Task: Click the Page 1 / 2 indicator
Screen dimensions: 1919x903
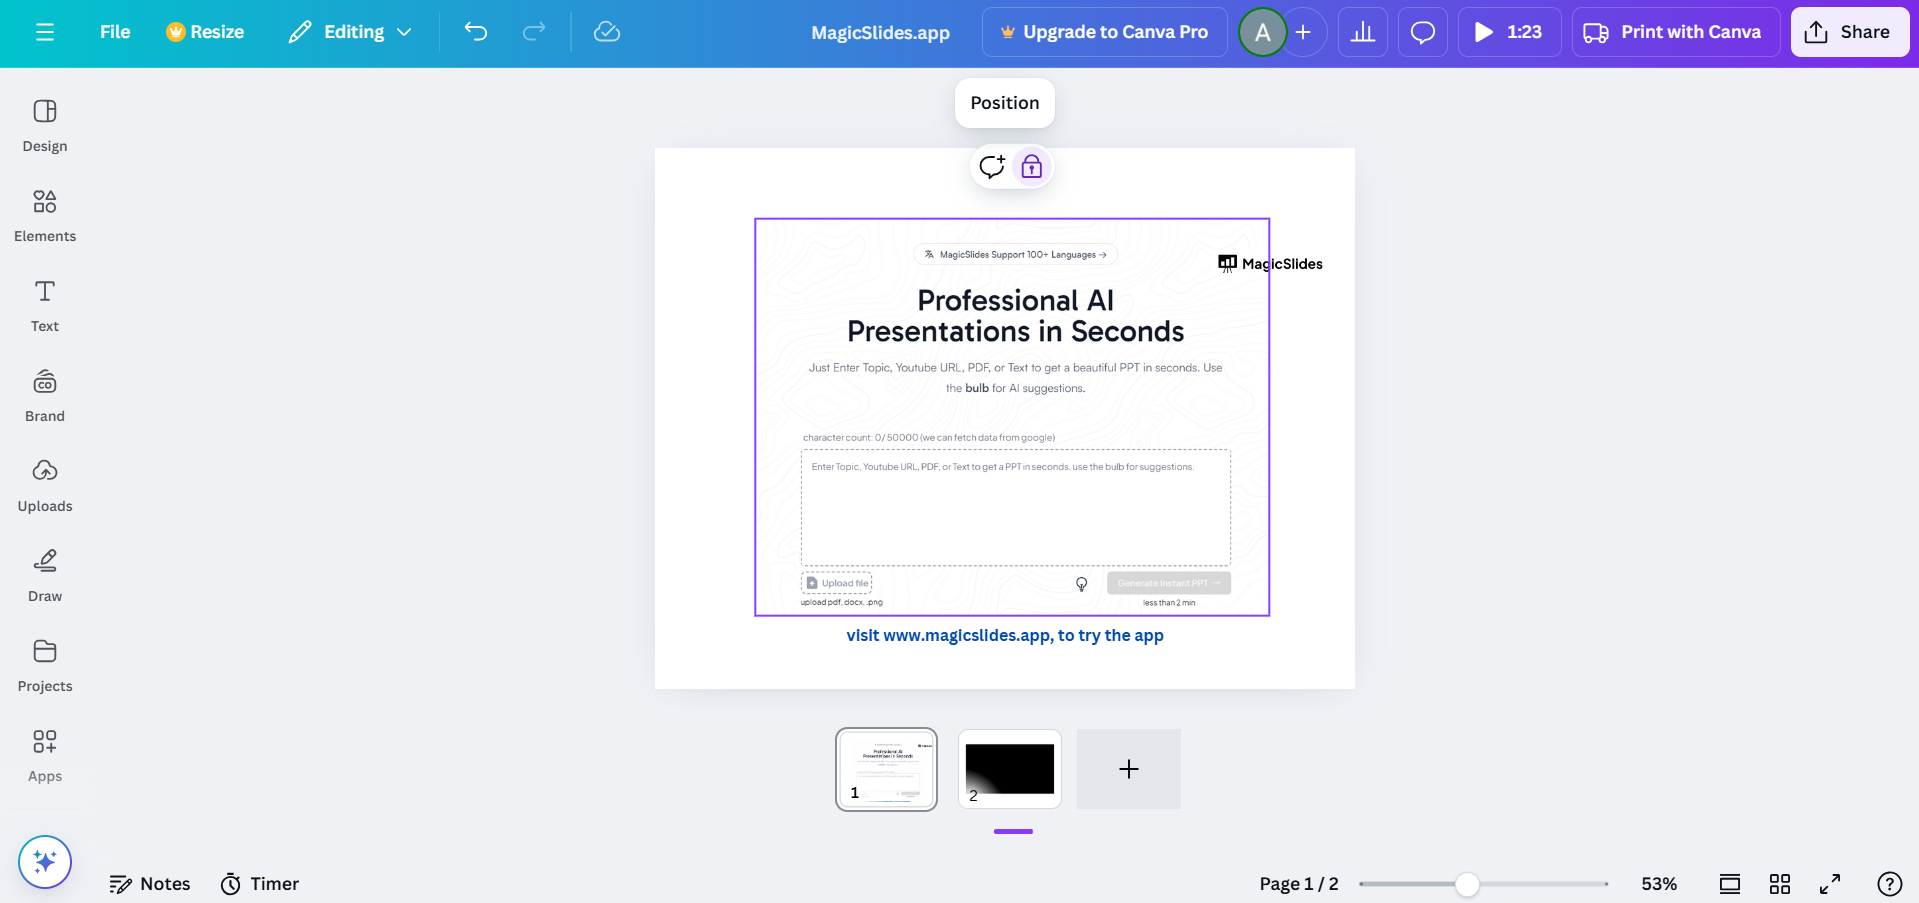Action: 1299,884
